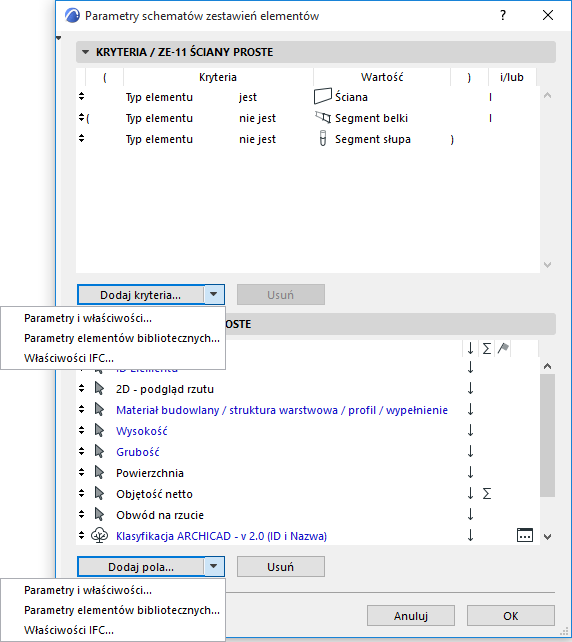Click the fields list scroll up arrow
The height and width of the screenshot is (642, 572).
coord(547,366)
